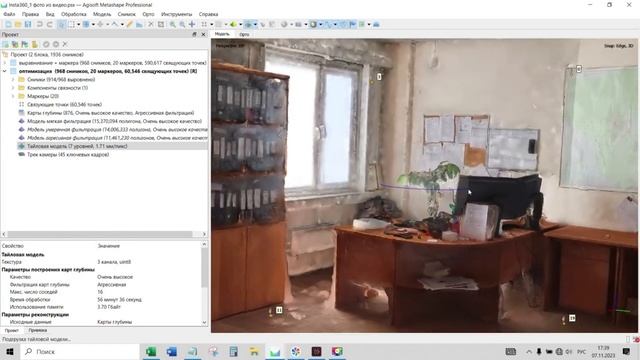Open the Обработка menu
This screenshot has width=640, height=360.
(x=73, y=14)
